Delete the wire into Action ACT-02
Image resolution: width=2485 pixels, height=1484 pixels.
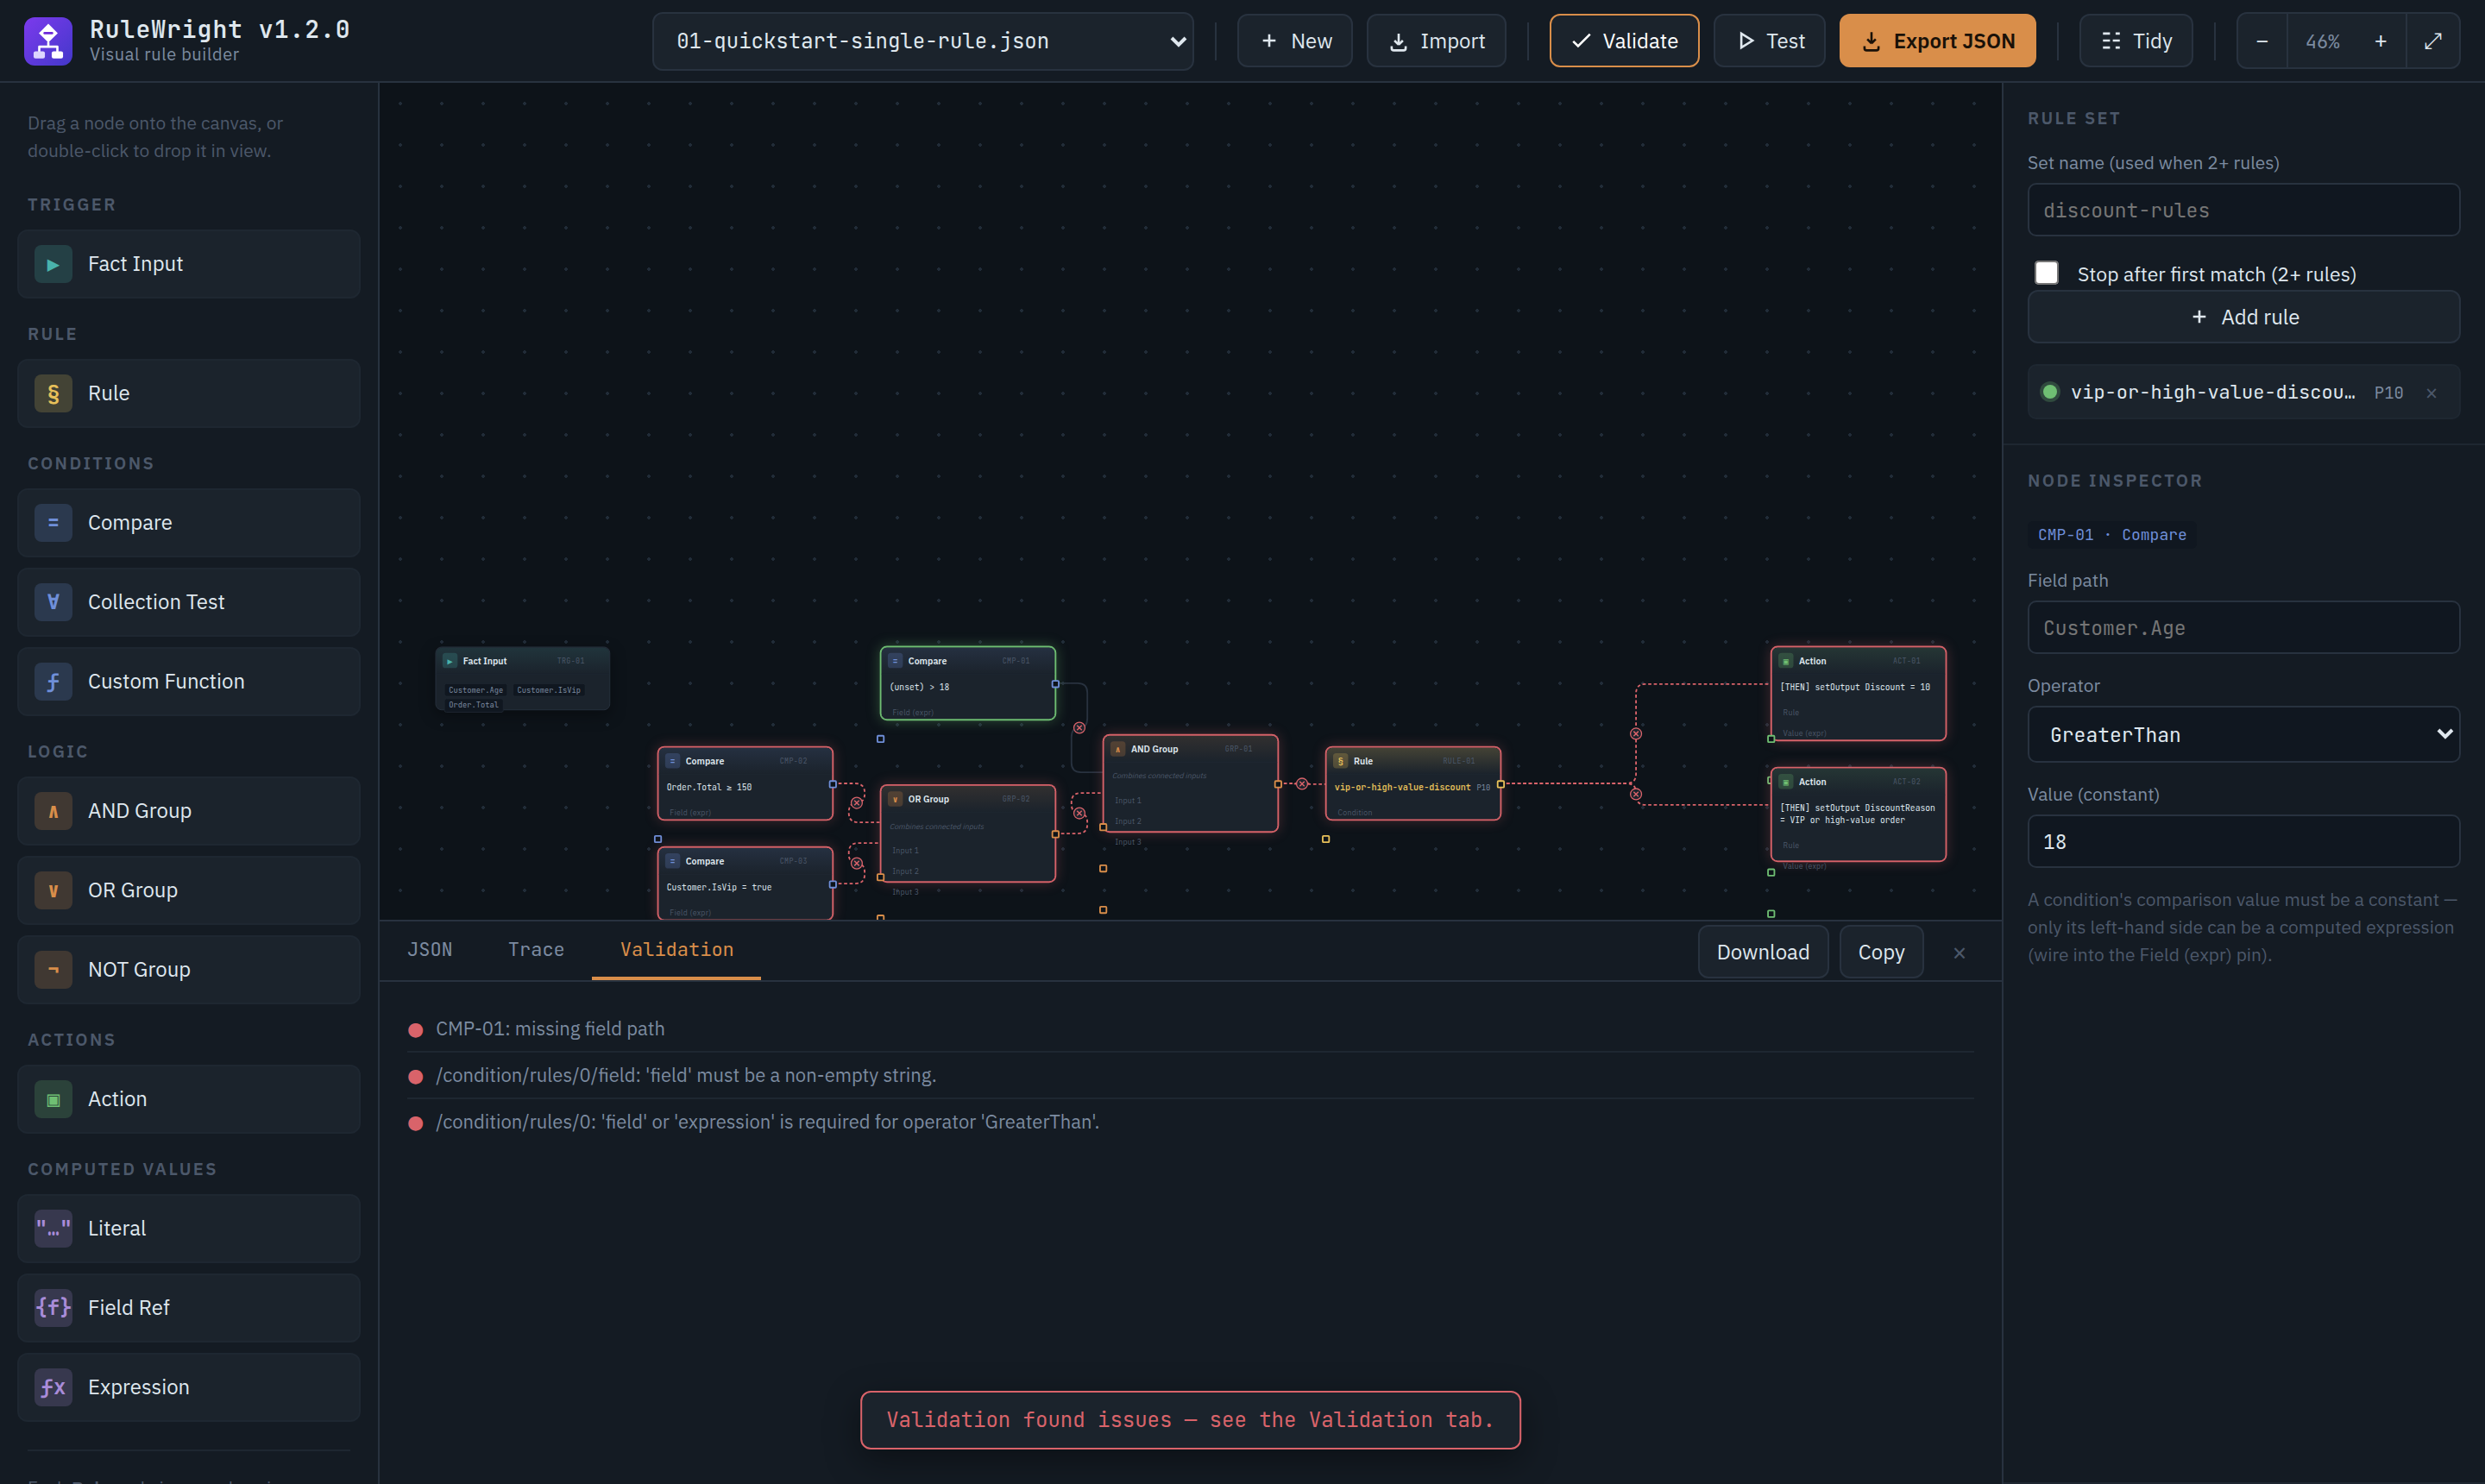coord(1635,795)
